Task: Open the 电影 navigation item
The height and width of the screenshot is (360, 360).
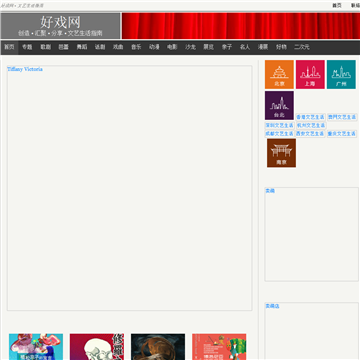Action: [x=172, y=47]
